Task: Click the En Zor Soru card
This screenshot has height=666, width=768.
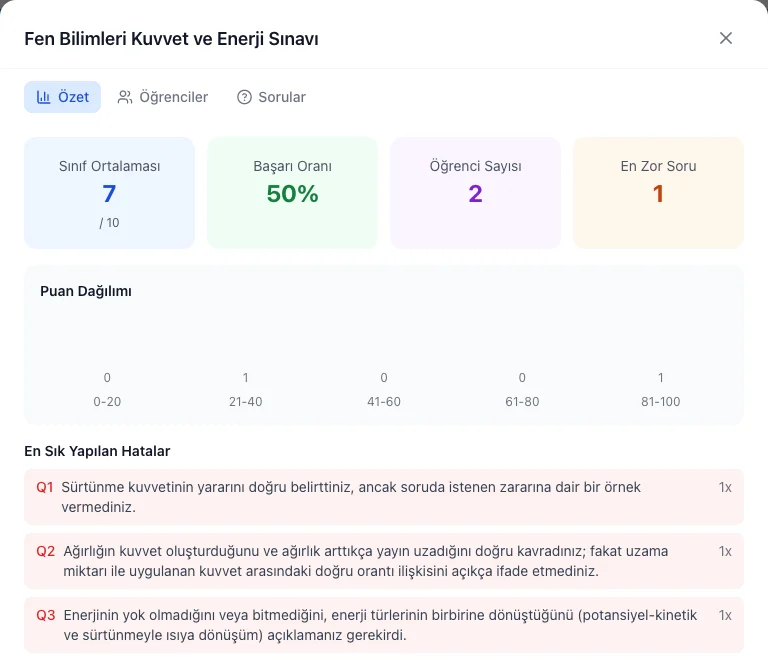Action: [658, 193]
